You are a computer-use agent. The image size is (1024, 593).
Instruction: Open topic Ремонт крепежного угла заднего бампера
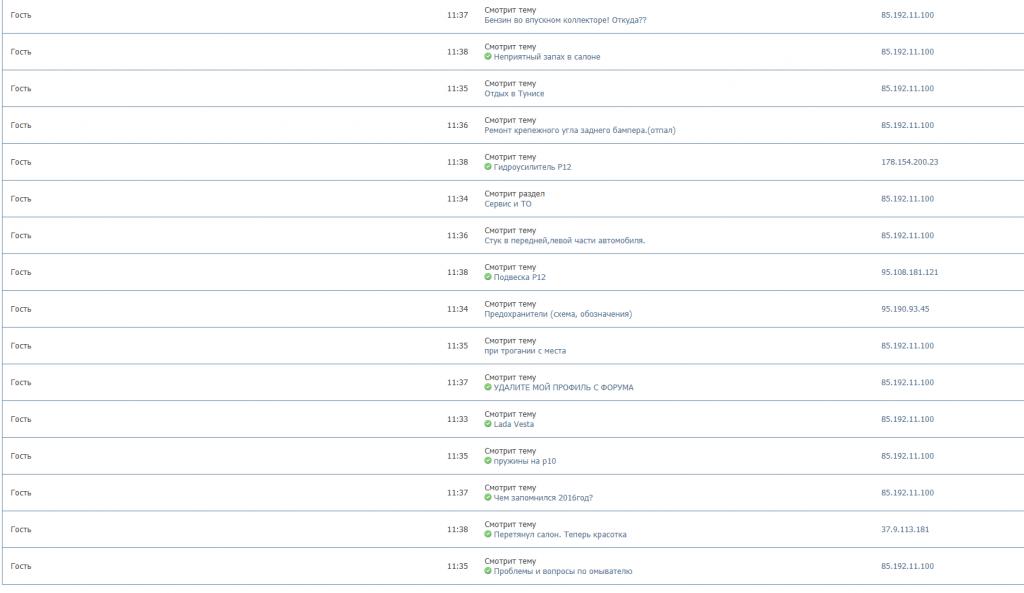pos(580,131)
